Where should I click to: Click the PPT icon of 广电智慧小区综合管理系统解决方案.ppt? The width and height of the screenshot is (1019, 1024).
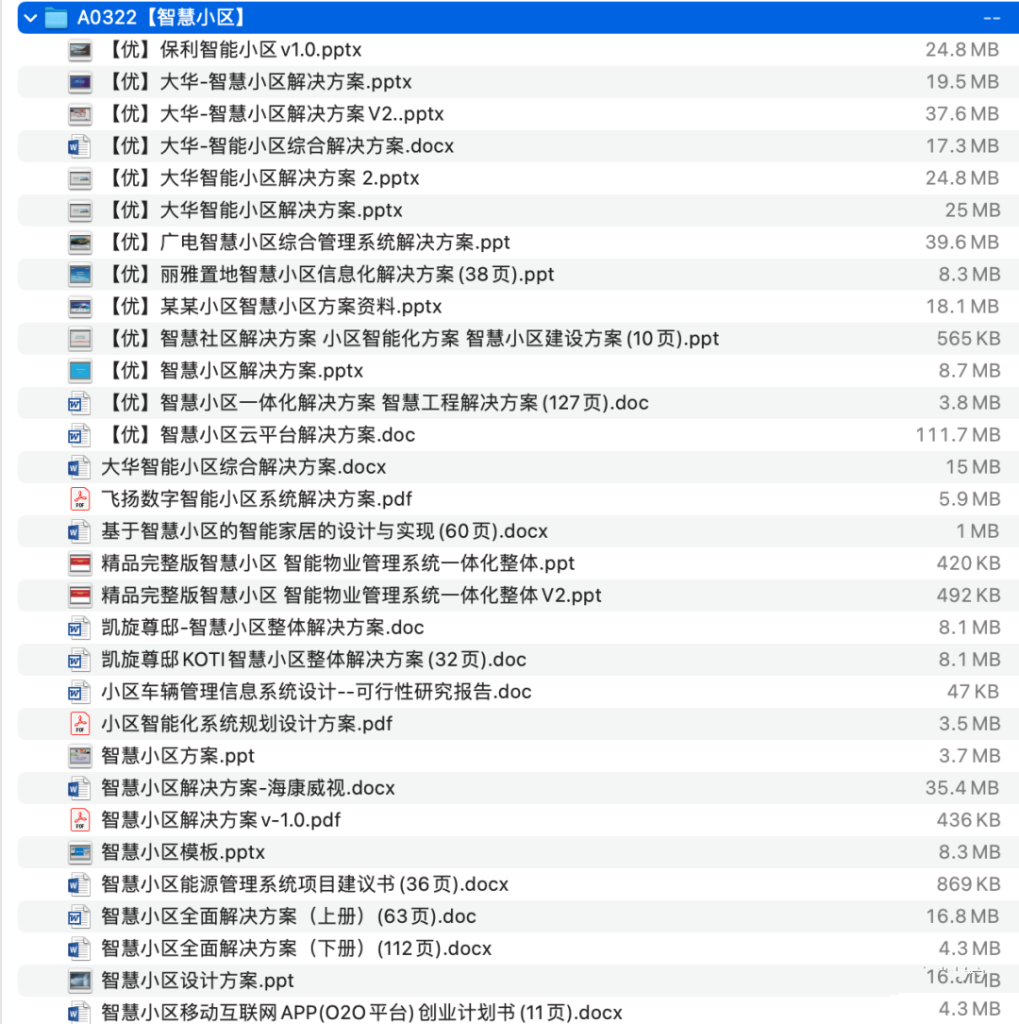79,242
